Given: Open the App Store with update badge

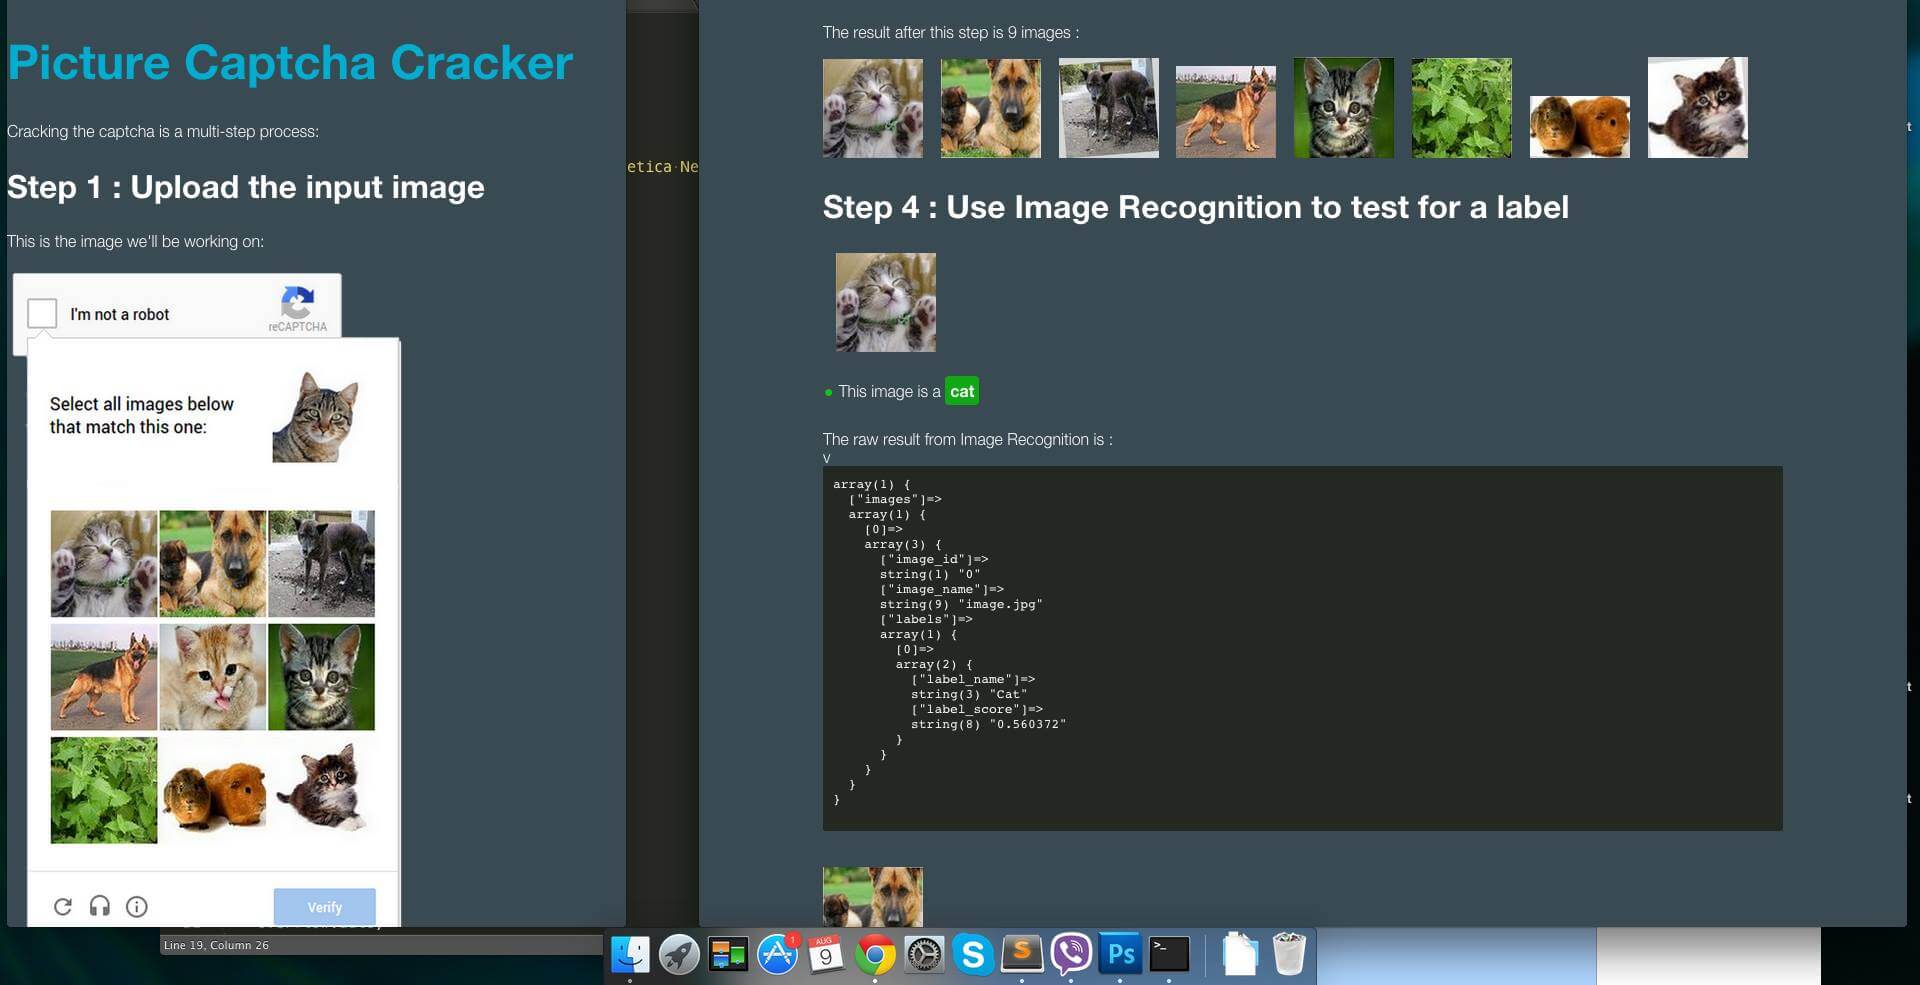Looking at the screenshot, I should click(777, 955).
